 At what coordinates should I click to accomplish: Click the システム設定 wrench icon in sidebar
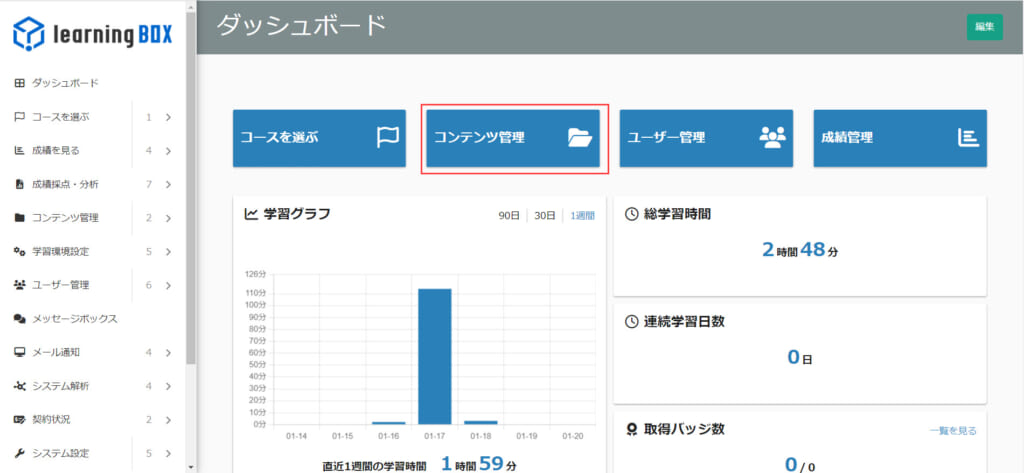coord(20,453)
